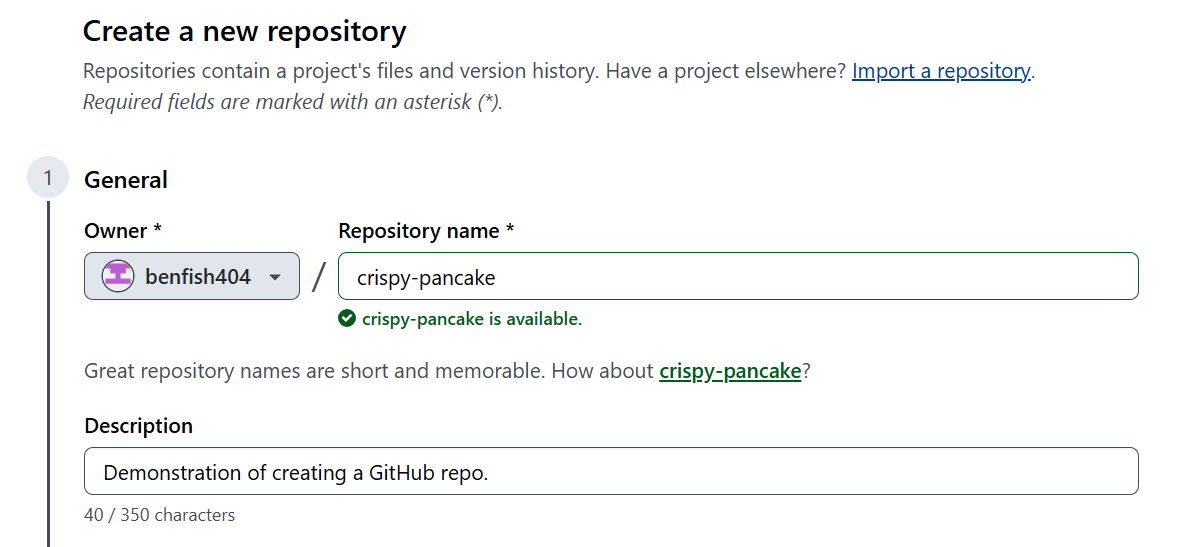This screenshot has width=1180, height=547.
Task: Click the Create a new repository heading
Action: point(245,32)
